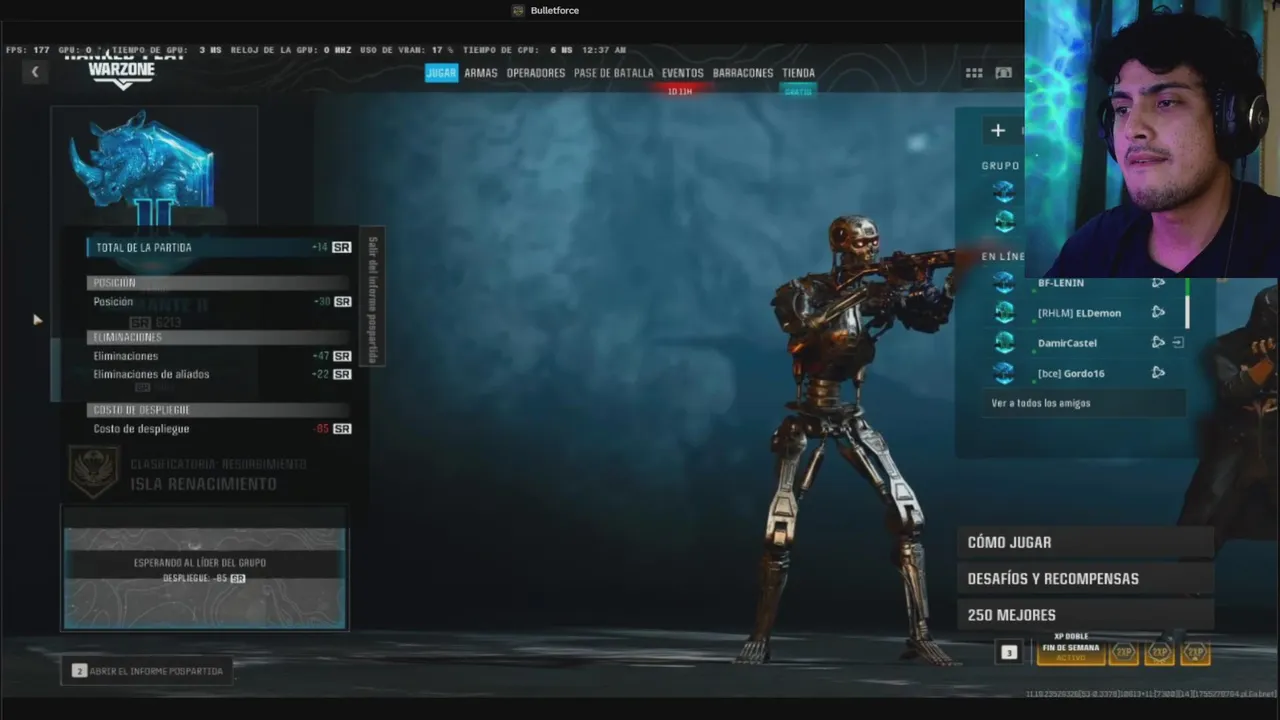The width and height of the screenshot is (1280, 720).
Task: Switch to the OPERADORES tab
Action: (x=536, y=73)
